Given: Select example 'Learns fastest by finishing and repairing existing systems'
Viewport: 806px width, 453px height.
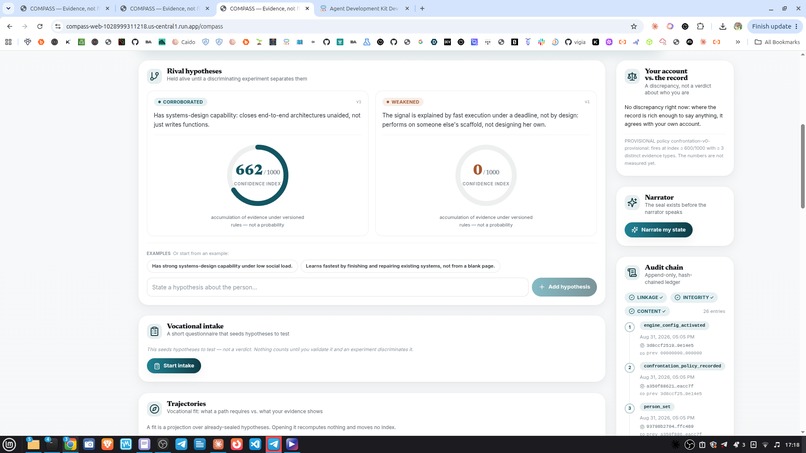Looking at the screenshot, I should [x=400, y=266].
